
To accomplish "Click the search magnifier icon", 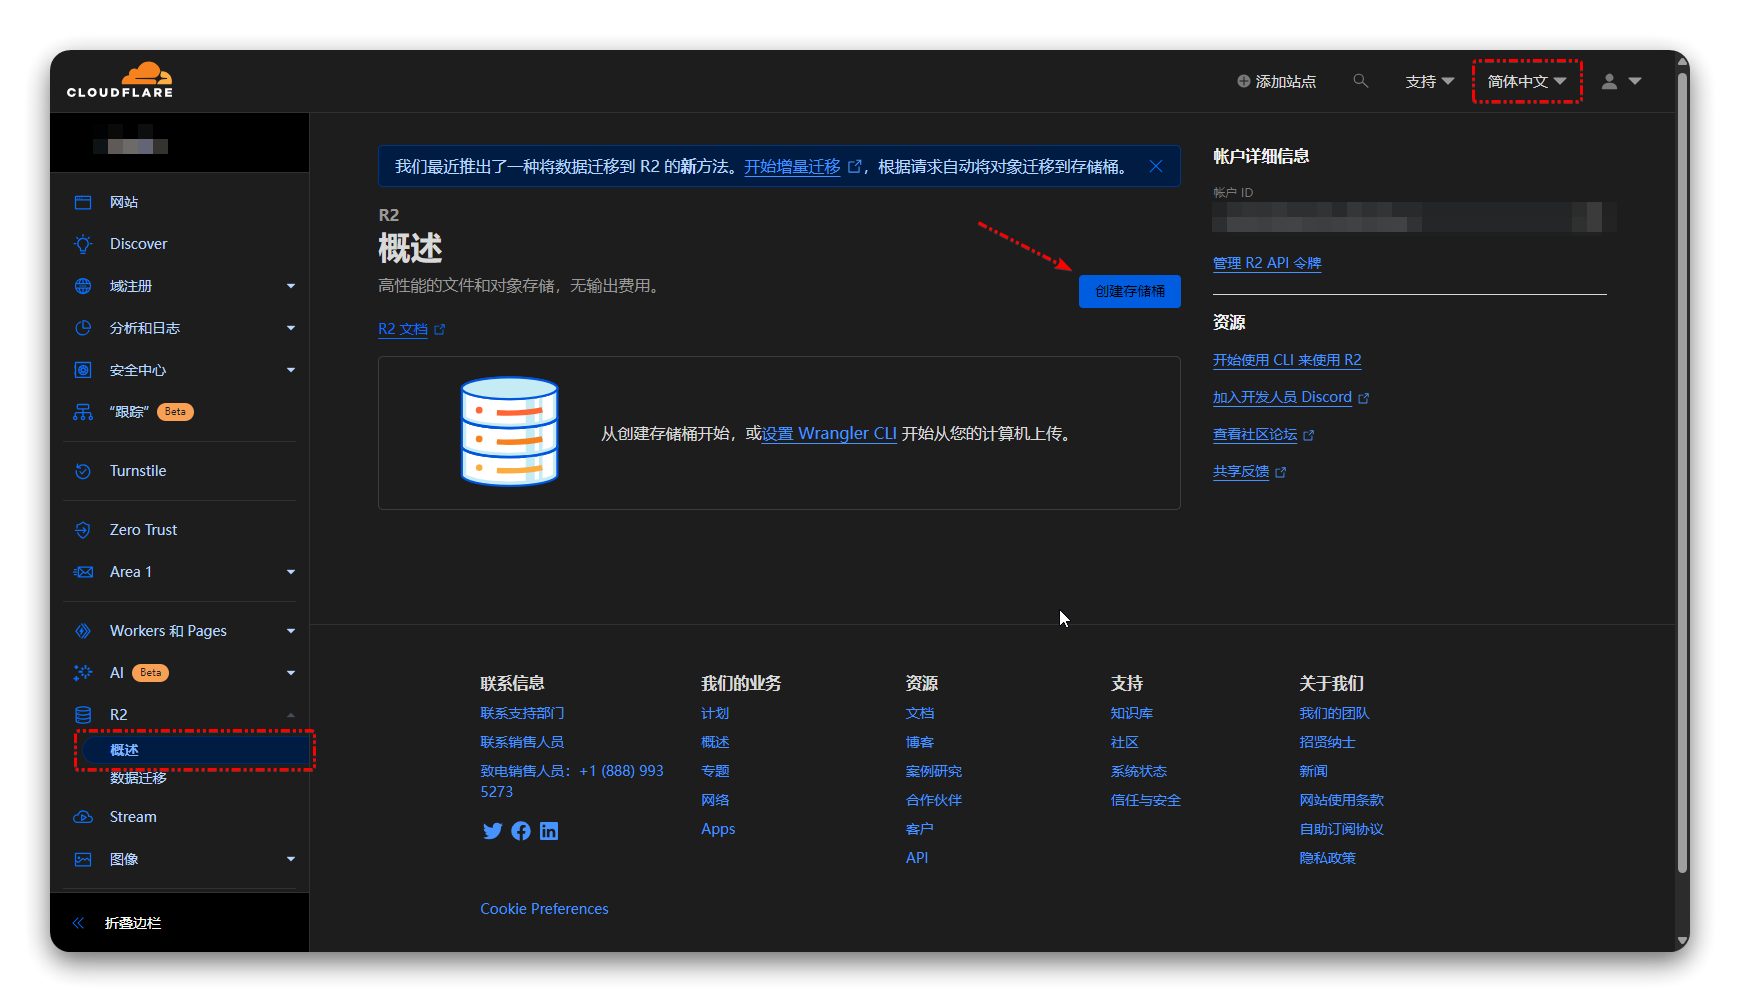I will pos(1360,81).
